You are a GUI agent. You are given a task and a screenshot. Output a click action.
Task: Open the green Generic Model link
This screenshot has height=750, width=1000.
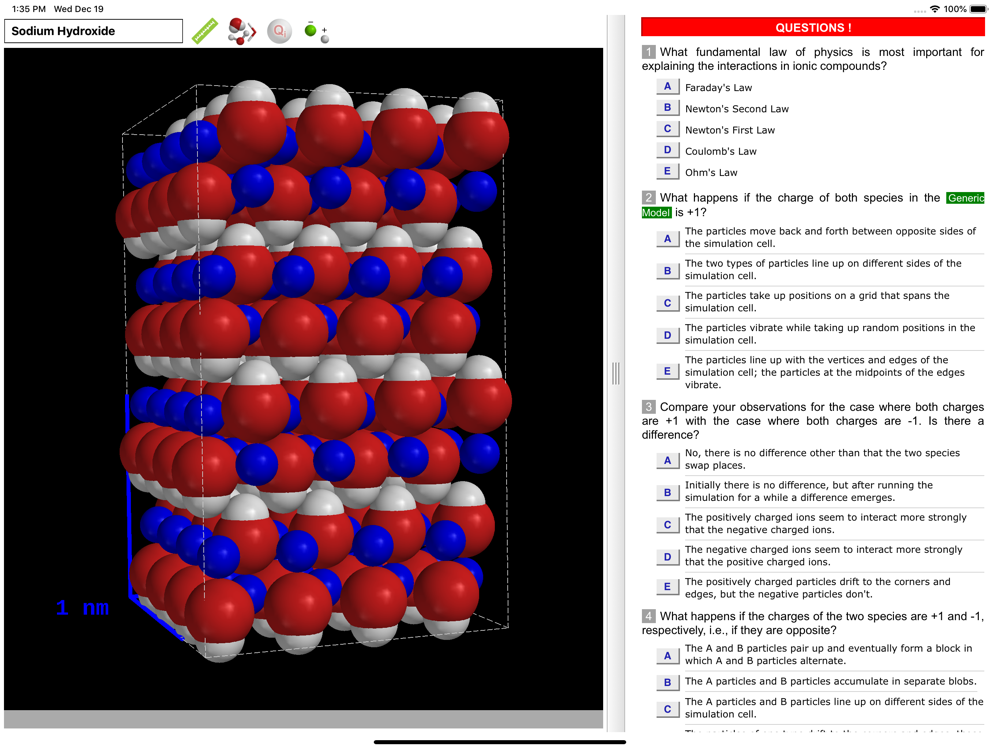[813, 205]
